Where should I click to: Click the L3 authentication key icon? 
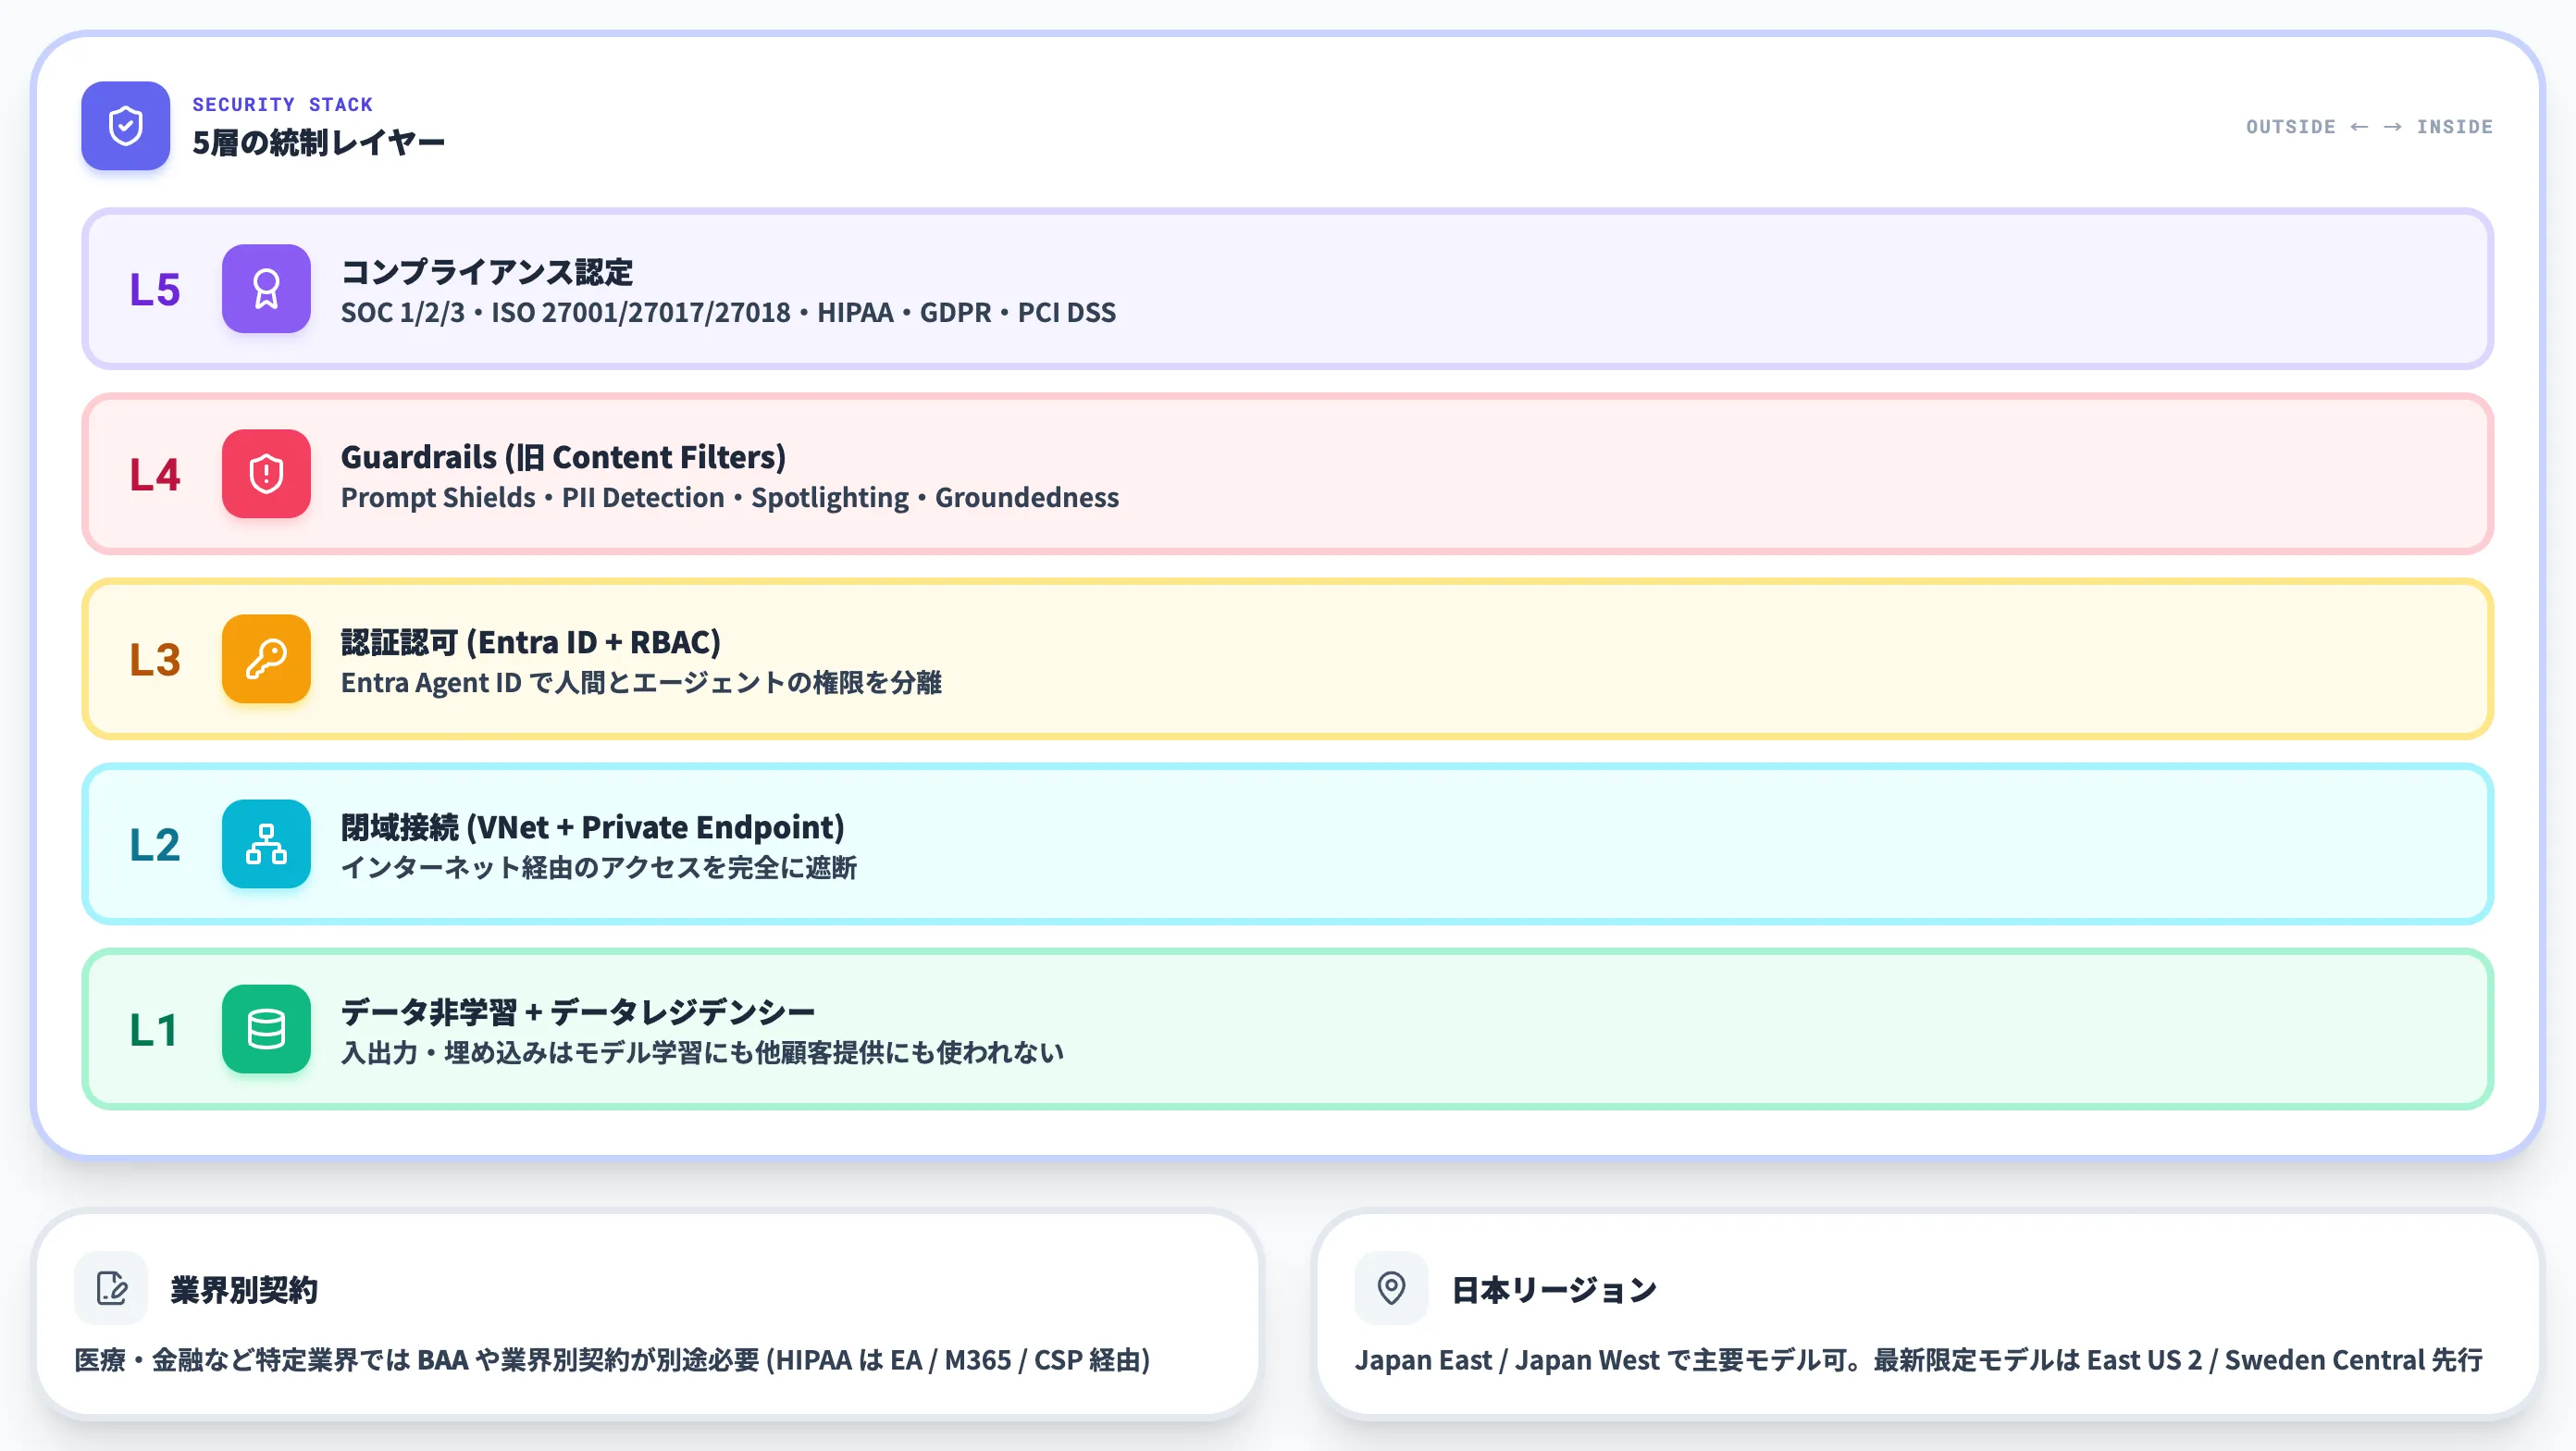(266, 659)
